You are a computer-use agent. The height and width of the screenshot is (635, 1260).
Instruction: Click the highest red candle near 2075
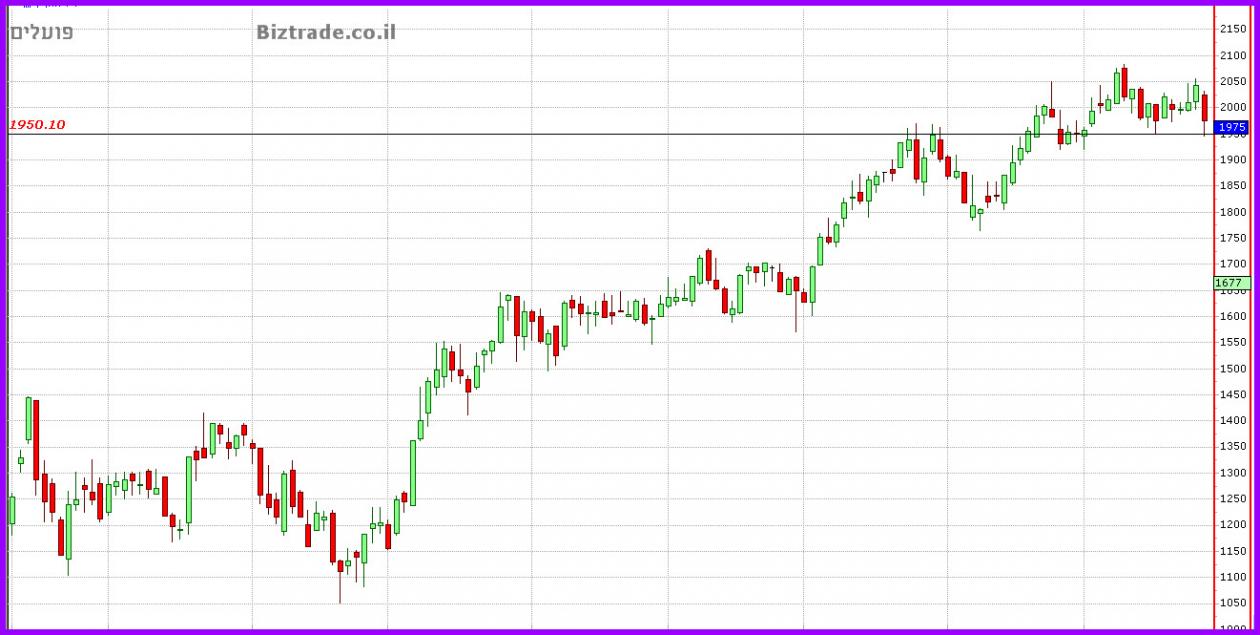tap(1124, 82)
